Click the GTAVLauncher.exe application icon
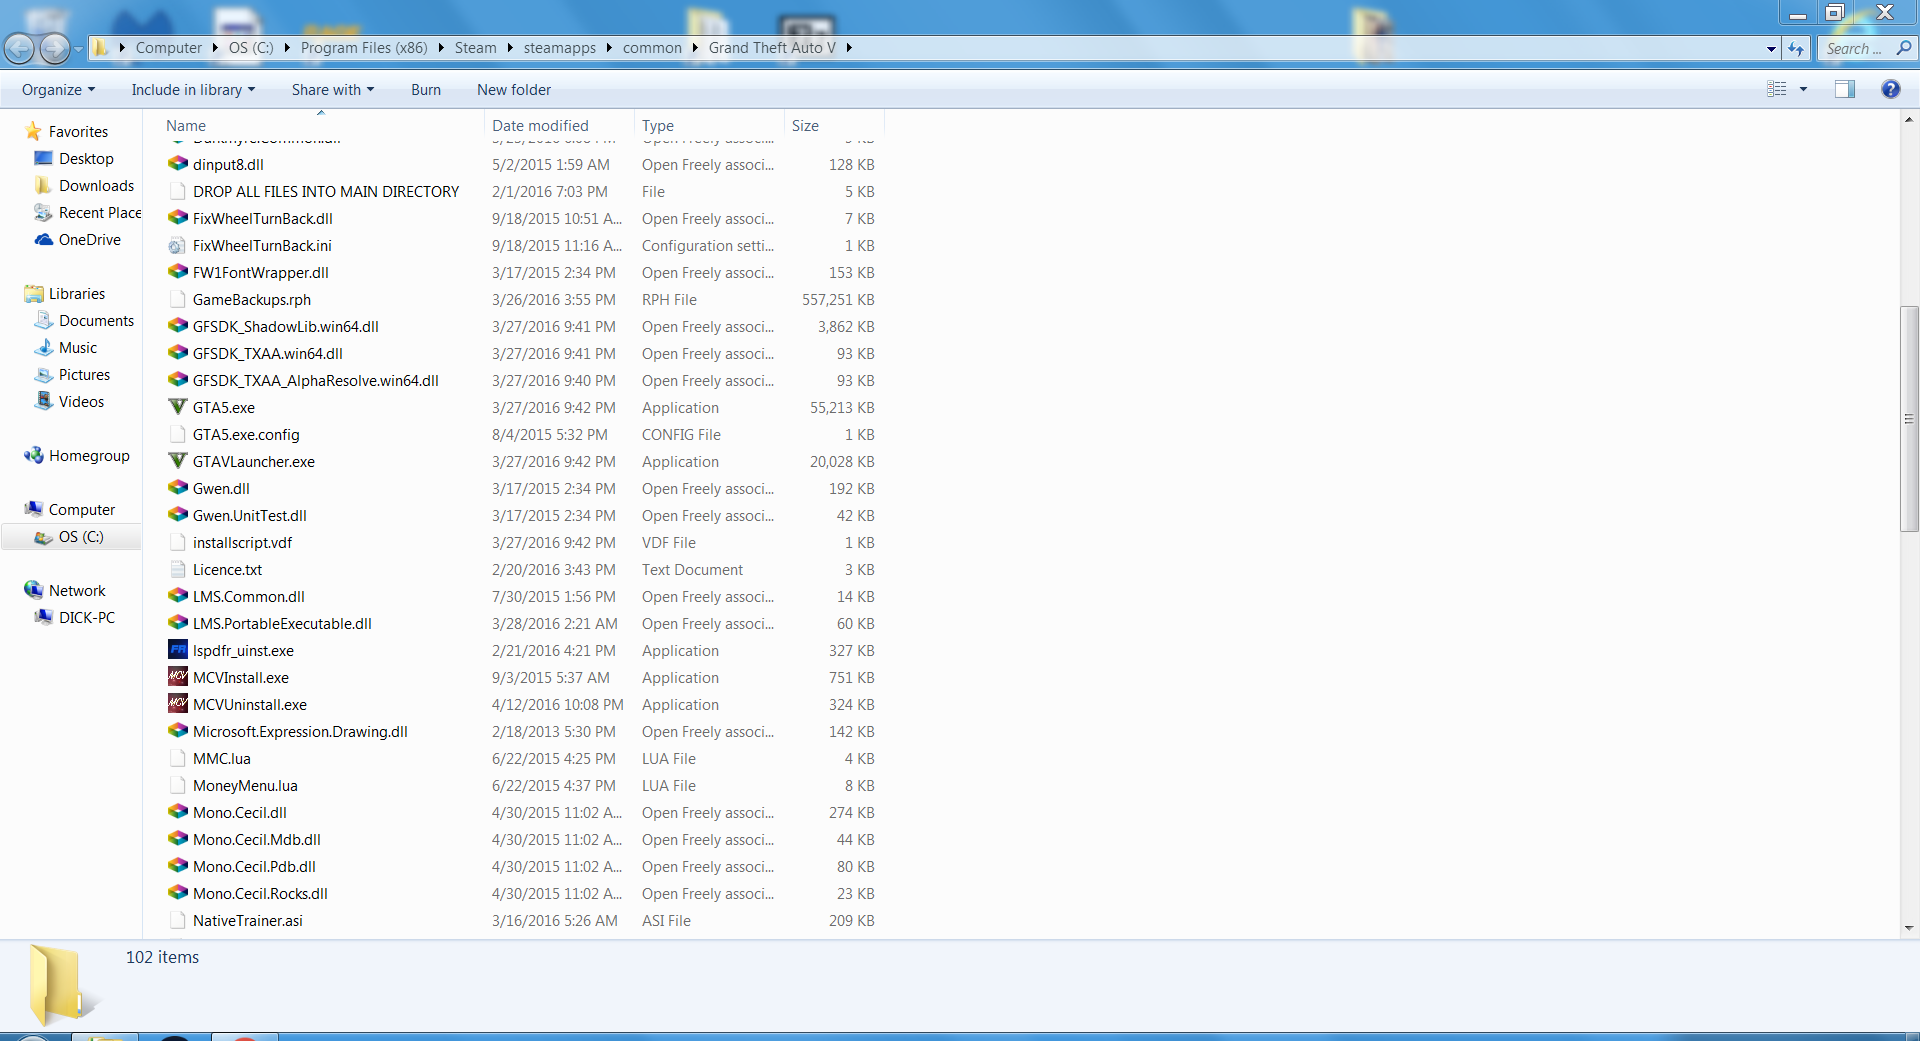Screen dimensions: 1920x1041 click(178, 461)
